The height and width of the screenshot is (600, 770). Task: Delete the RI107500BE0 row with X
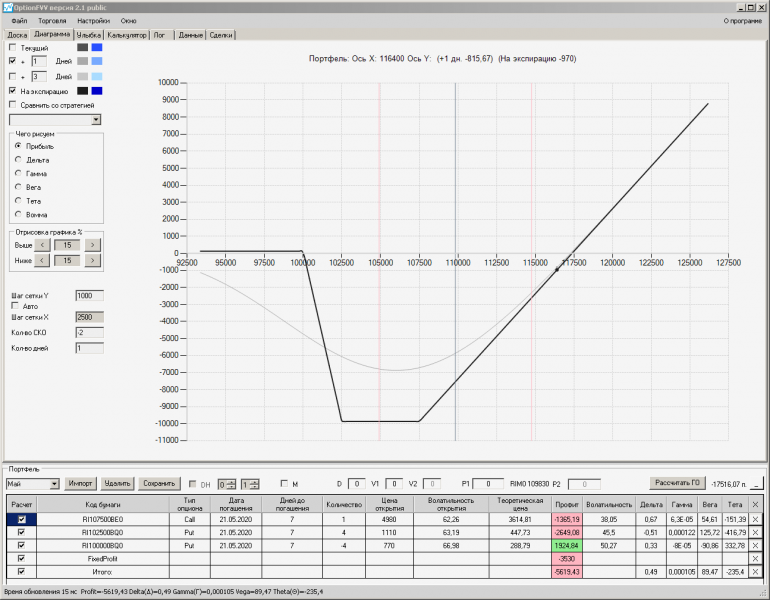[x=755, y=519]
